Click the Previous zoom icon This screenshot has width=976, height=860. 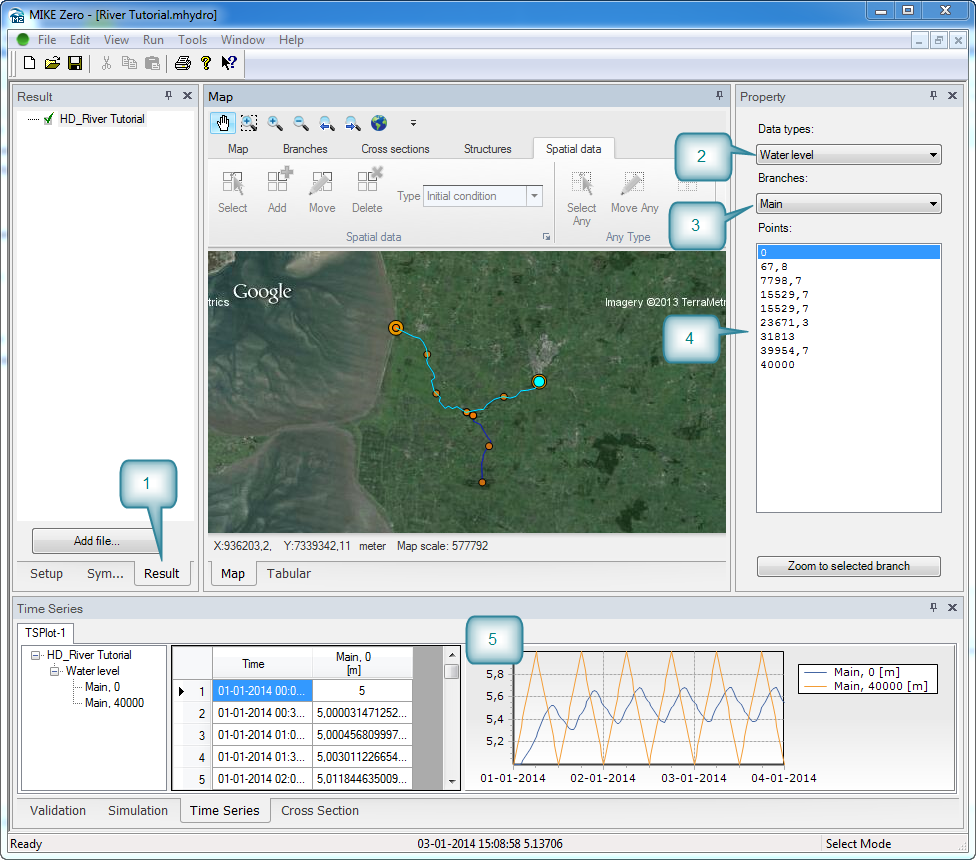(x=327, y=123)
